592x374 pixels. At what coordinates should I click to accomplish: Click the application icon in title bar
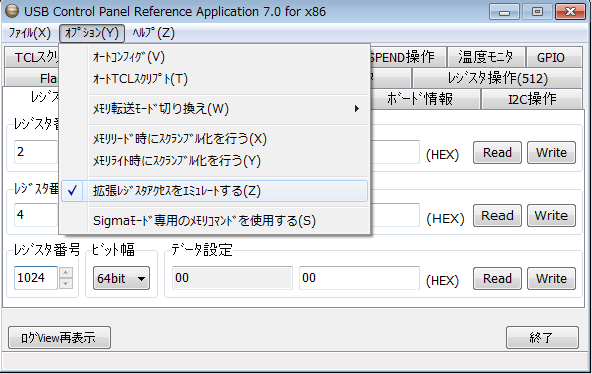[x=12, y=11]
